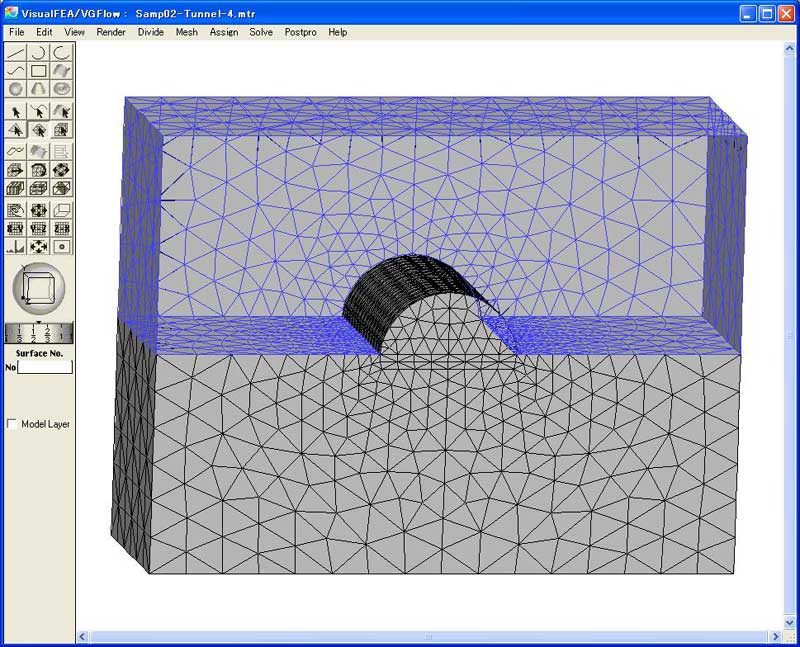Select the Sphere primitive tool

[x=16, y=89]
